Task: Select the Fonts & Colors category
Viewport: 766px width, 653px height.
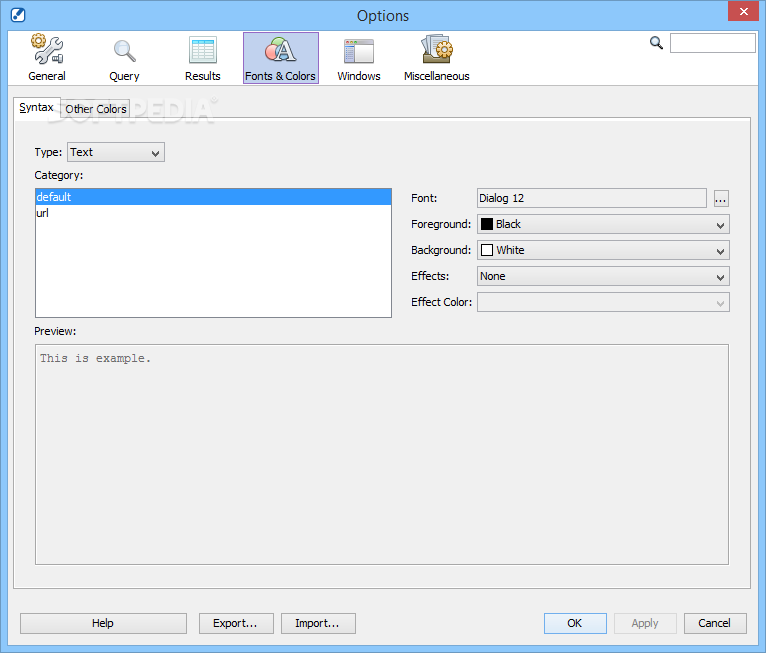Action: (x=280, y=58)
